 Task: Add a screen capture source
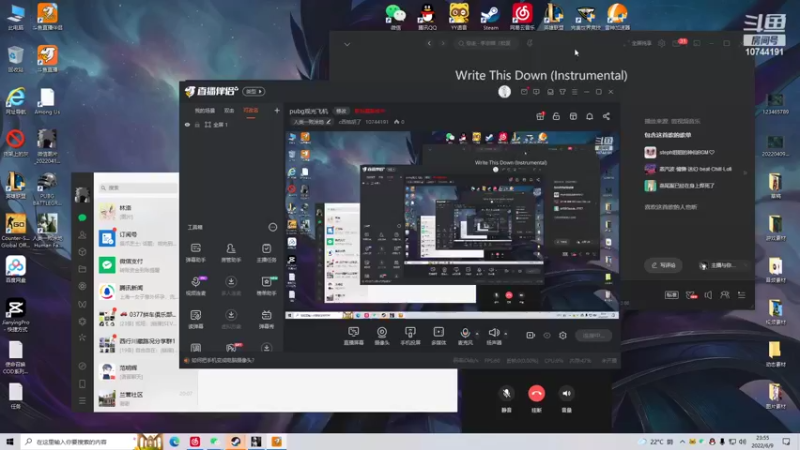(354, 335)
